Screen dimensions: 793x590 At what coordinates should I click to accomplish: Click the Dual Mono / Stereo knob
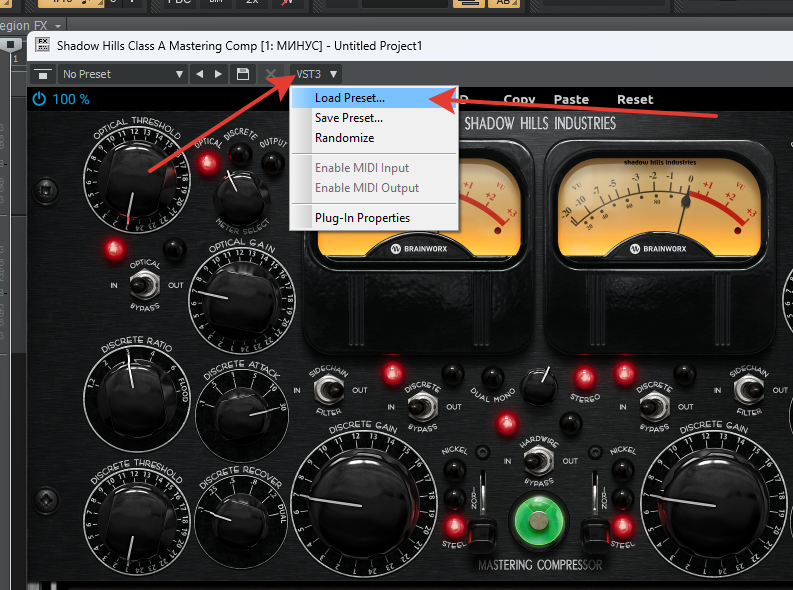tap(539, 388)
